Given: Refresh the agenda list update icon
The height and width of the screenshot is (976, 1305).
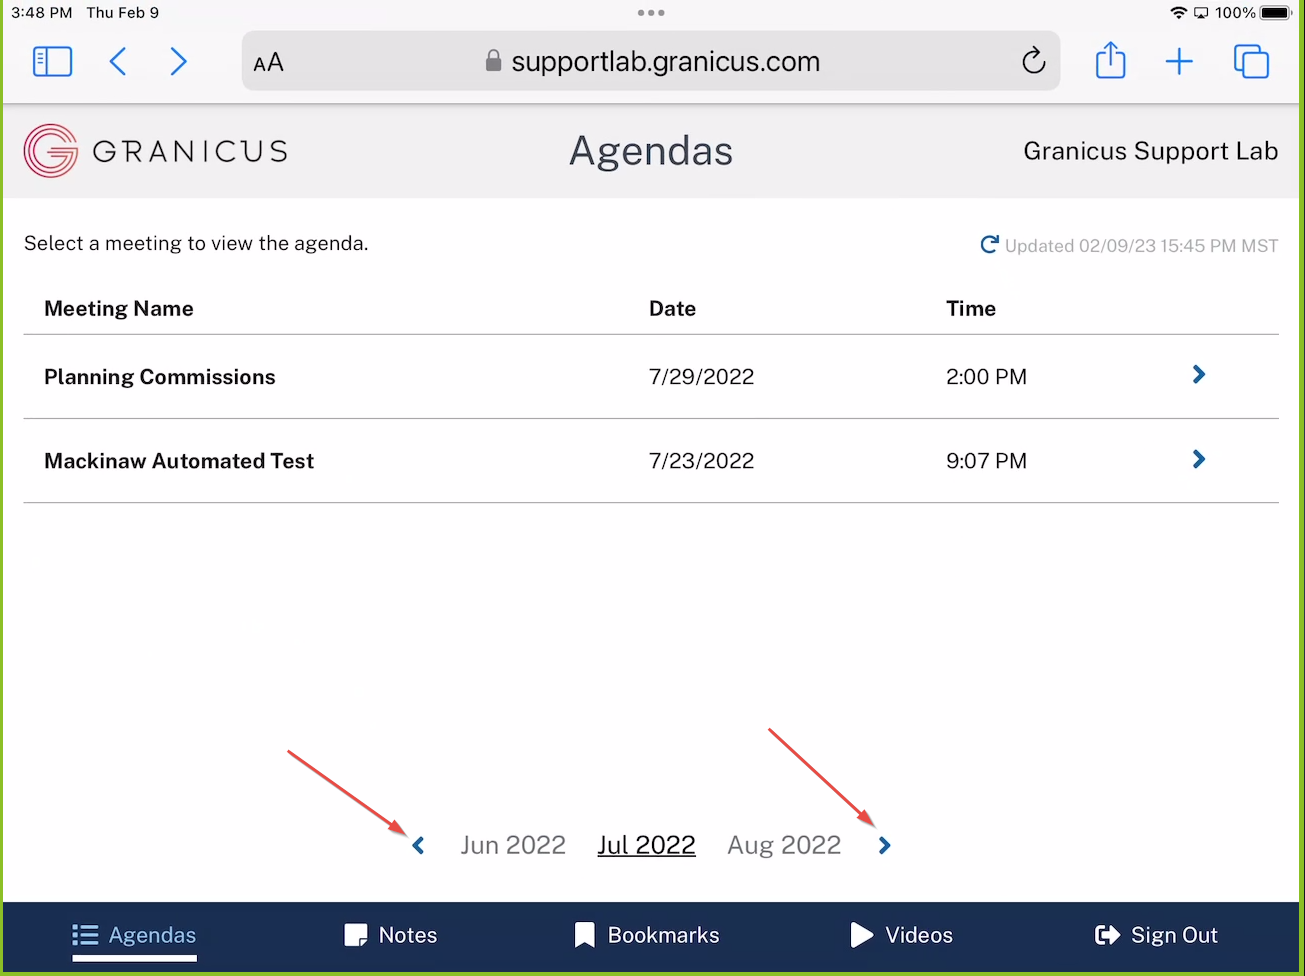Looking at the screenshot, I should 989,245.
